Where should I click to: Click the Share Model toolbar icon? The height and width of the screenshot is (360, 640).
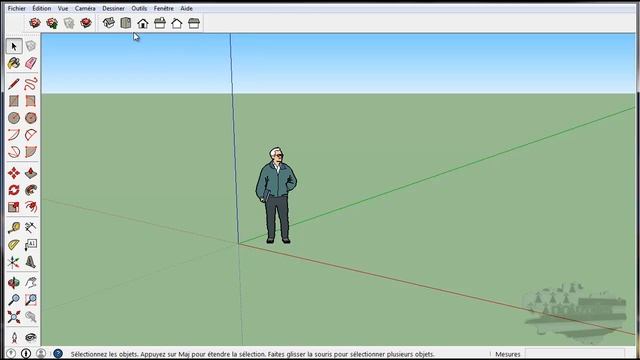[52, 23]
